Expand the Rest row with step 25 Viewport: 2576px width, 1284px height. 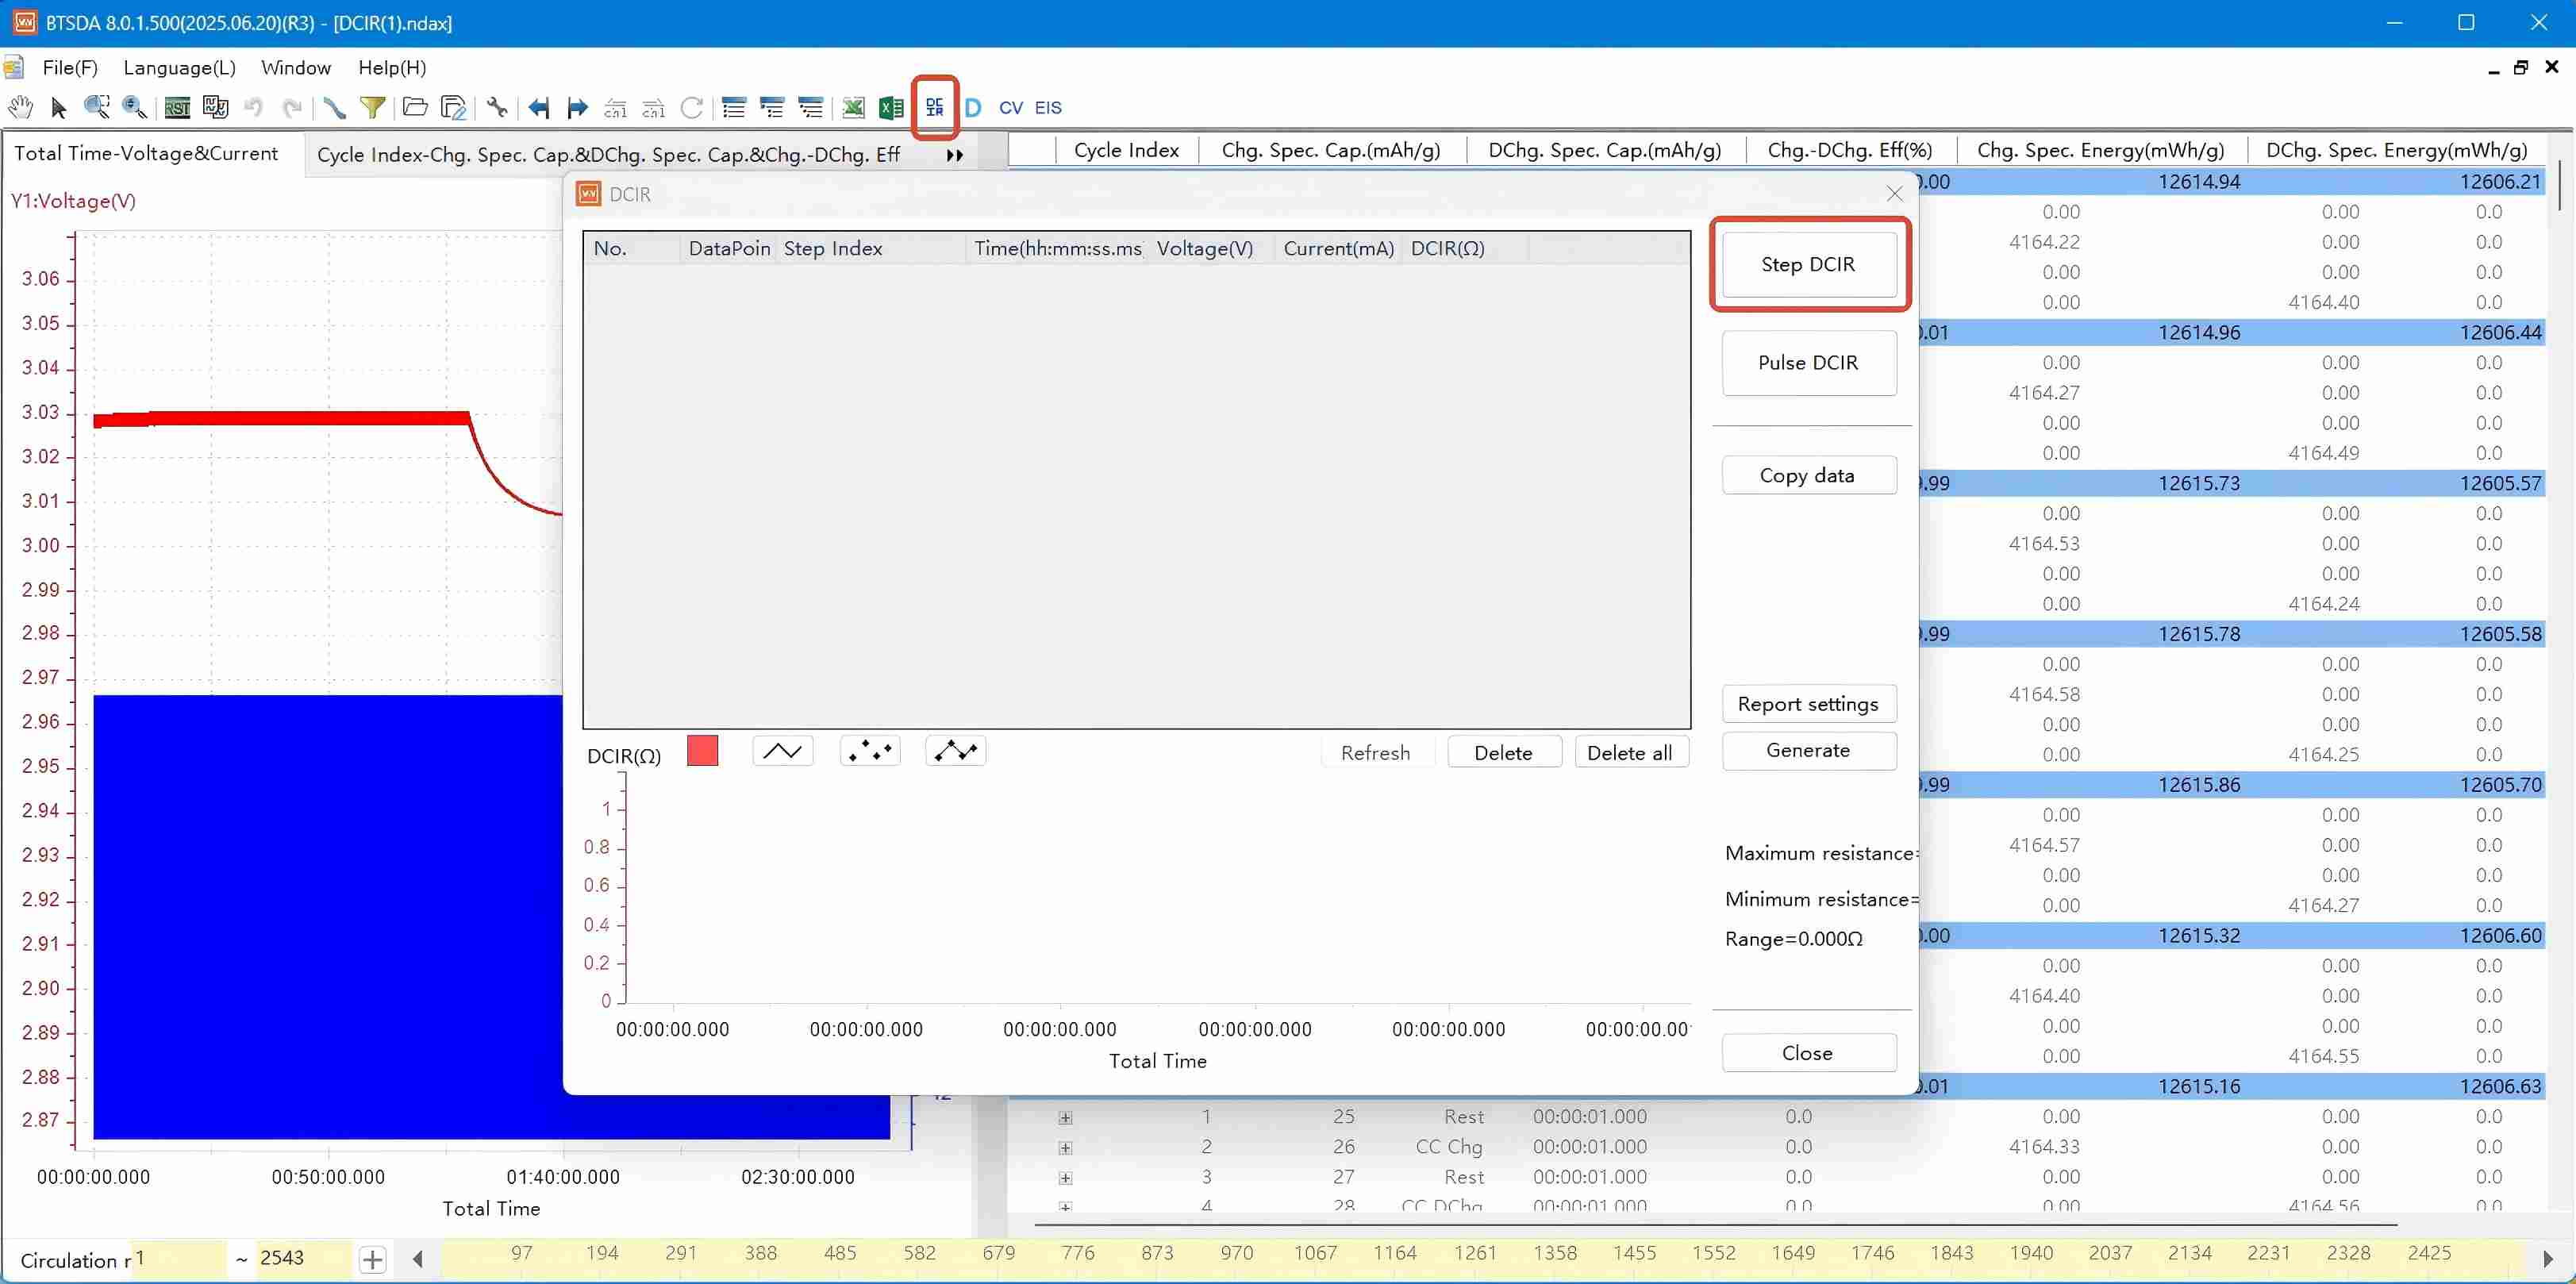1065,1118
